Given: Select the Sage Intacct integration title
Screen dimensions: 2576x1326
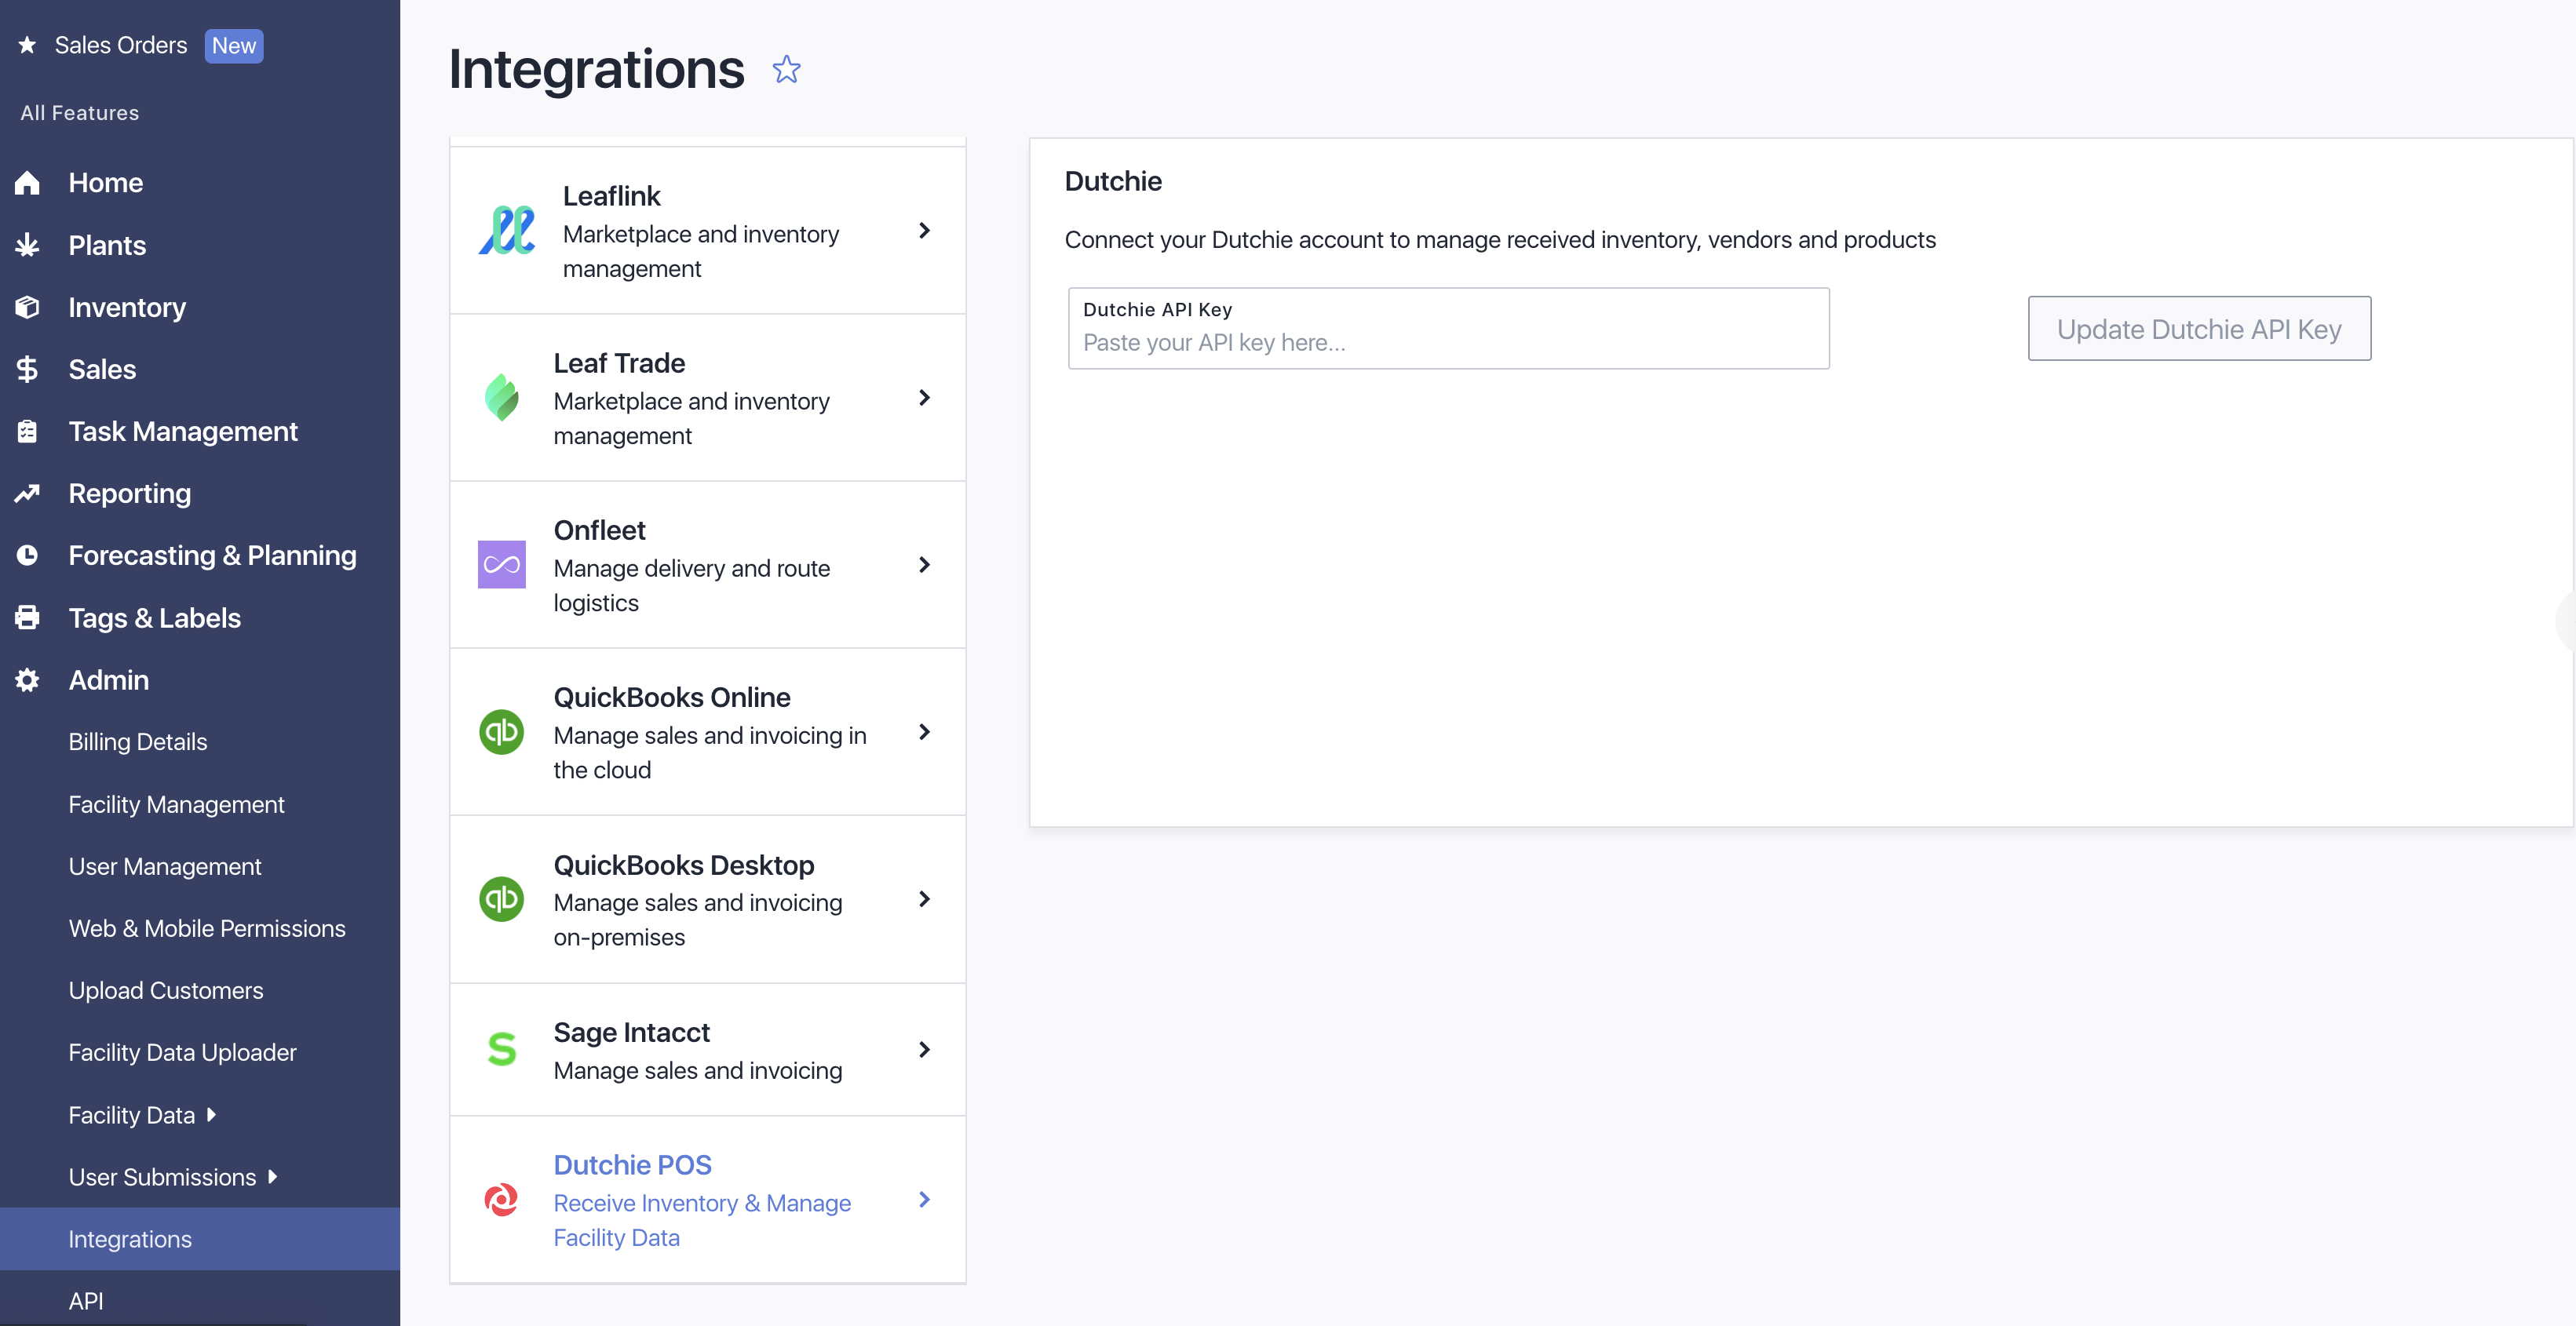Looking at the screenshot, I should pos(632,1032).
